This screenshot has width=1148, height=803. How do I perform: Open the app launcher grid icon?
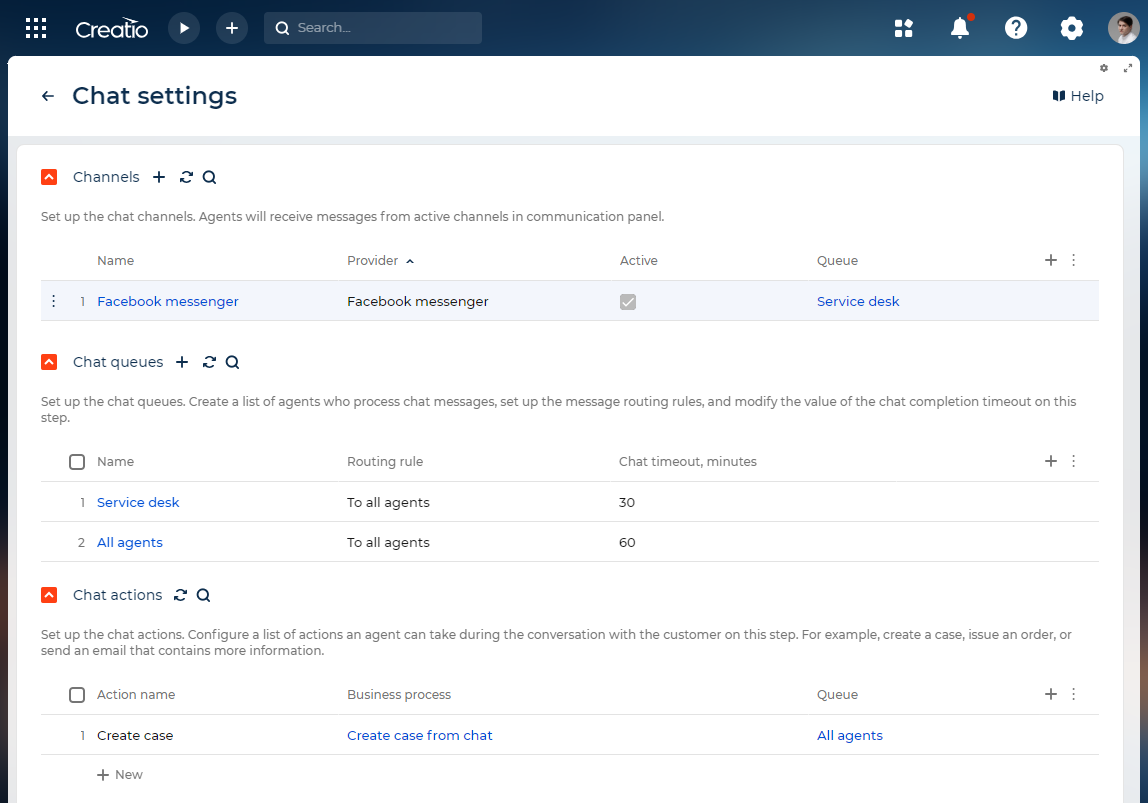[36, 28]
